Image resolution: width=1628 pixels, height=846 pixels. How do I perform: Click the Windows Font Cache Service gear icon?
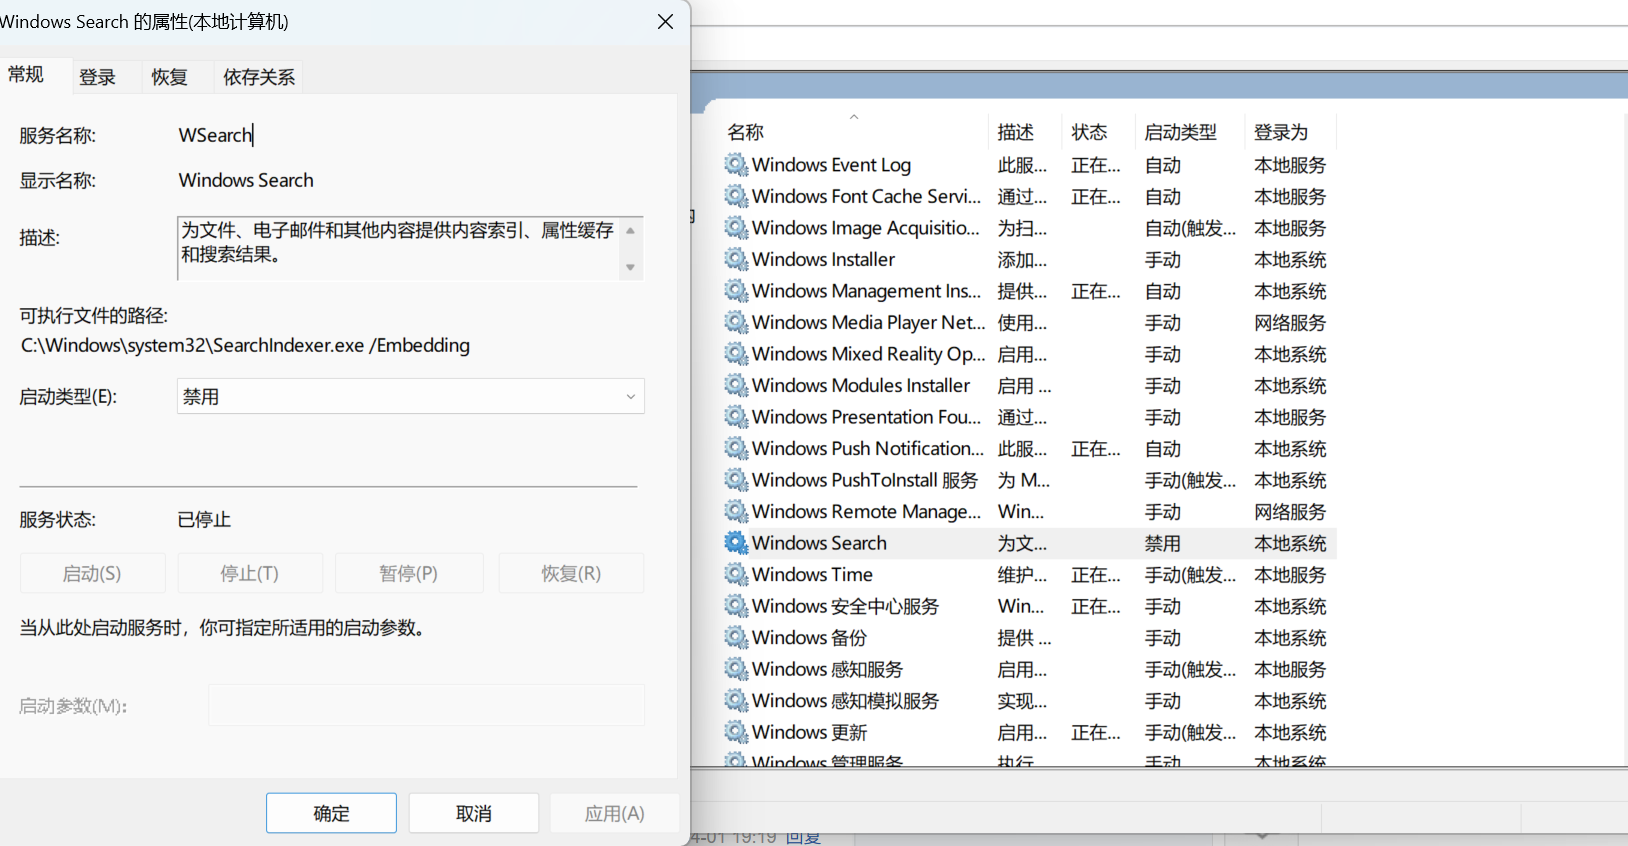(736, 196)
